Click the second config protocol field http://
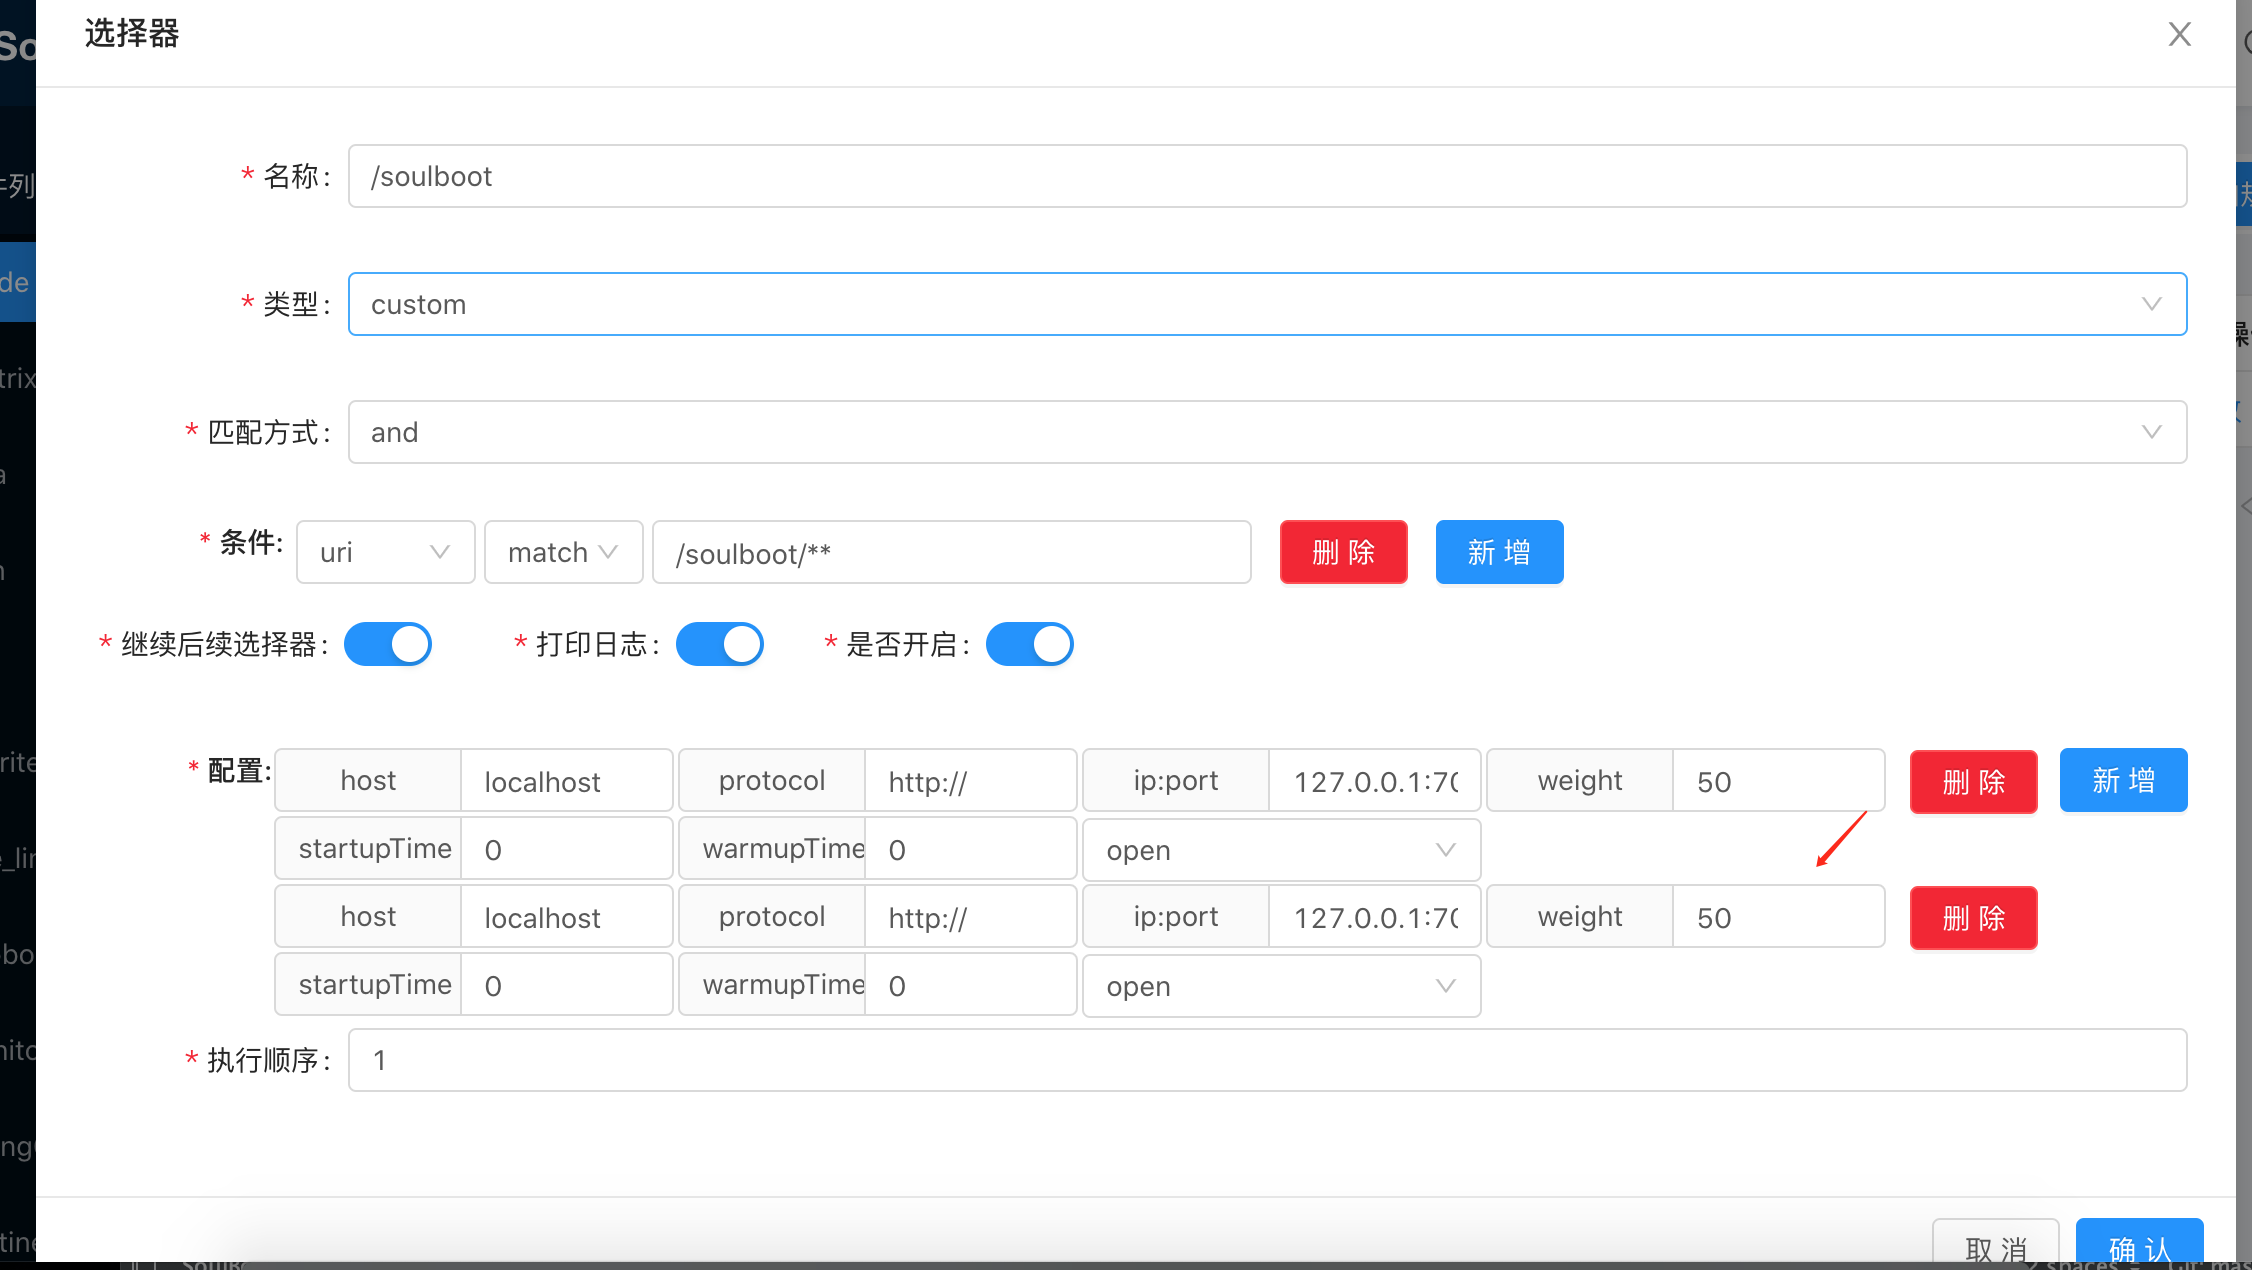The image size is (2252, 1270). point(971,917)
